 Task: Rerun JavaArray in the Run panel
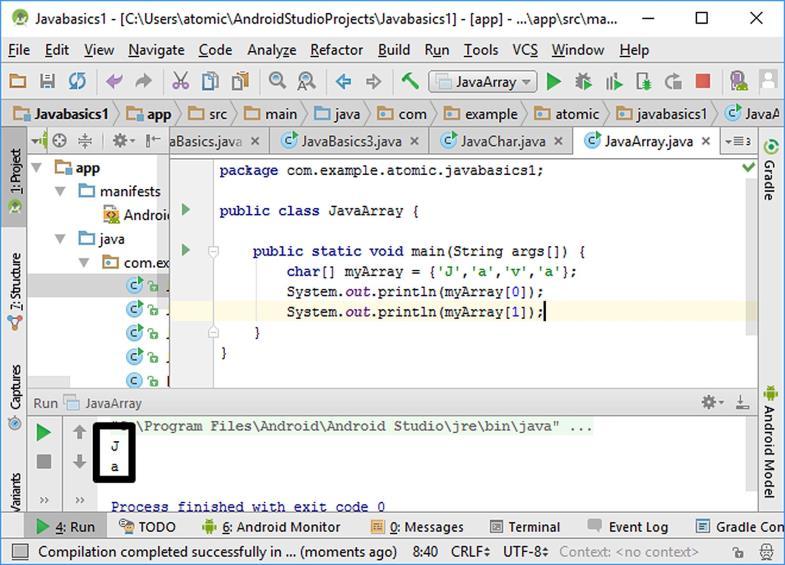tap(44, 432)
